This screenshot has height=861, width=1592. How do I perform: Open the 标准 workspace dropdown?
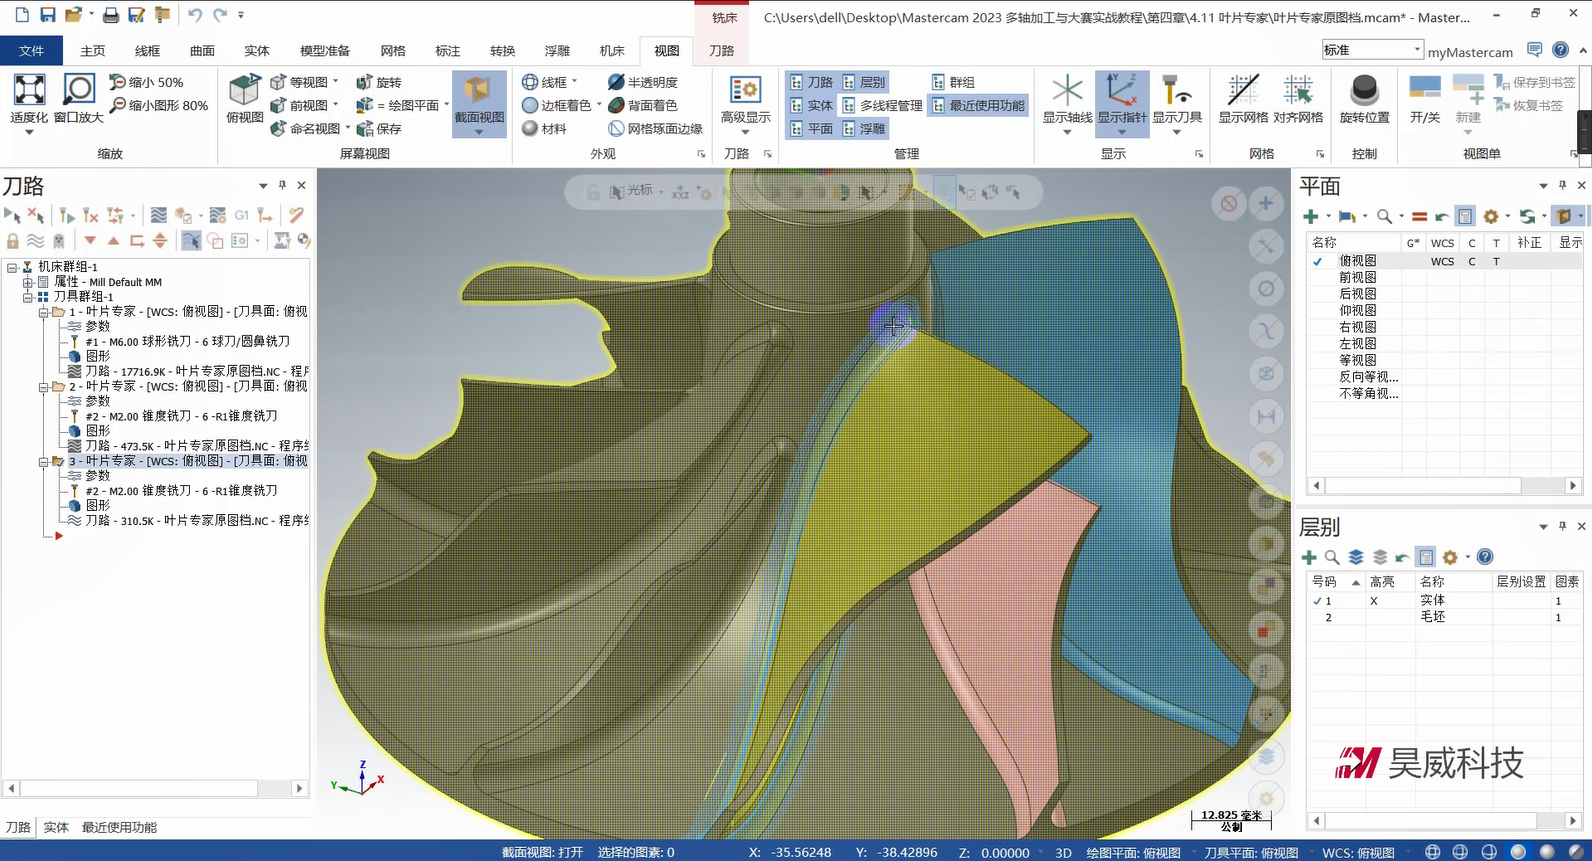click(1372, 50)
